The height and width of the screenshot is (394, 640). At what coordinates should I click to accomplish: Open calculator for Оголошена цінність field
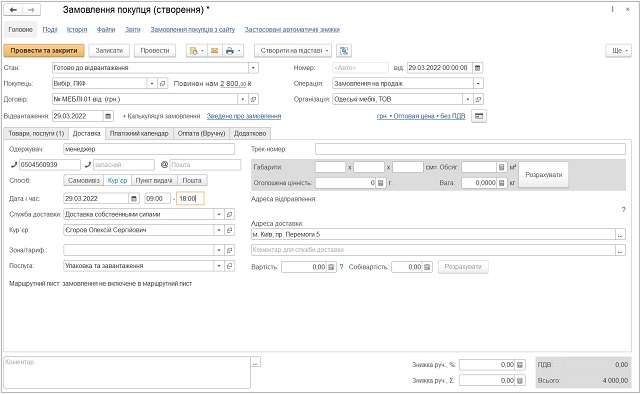[x=380, y=183]
